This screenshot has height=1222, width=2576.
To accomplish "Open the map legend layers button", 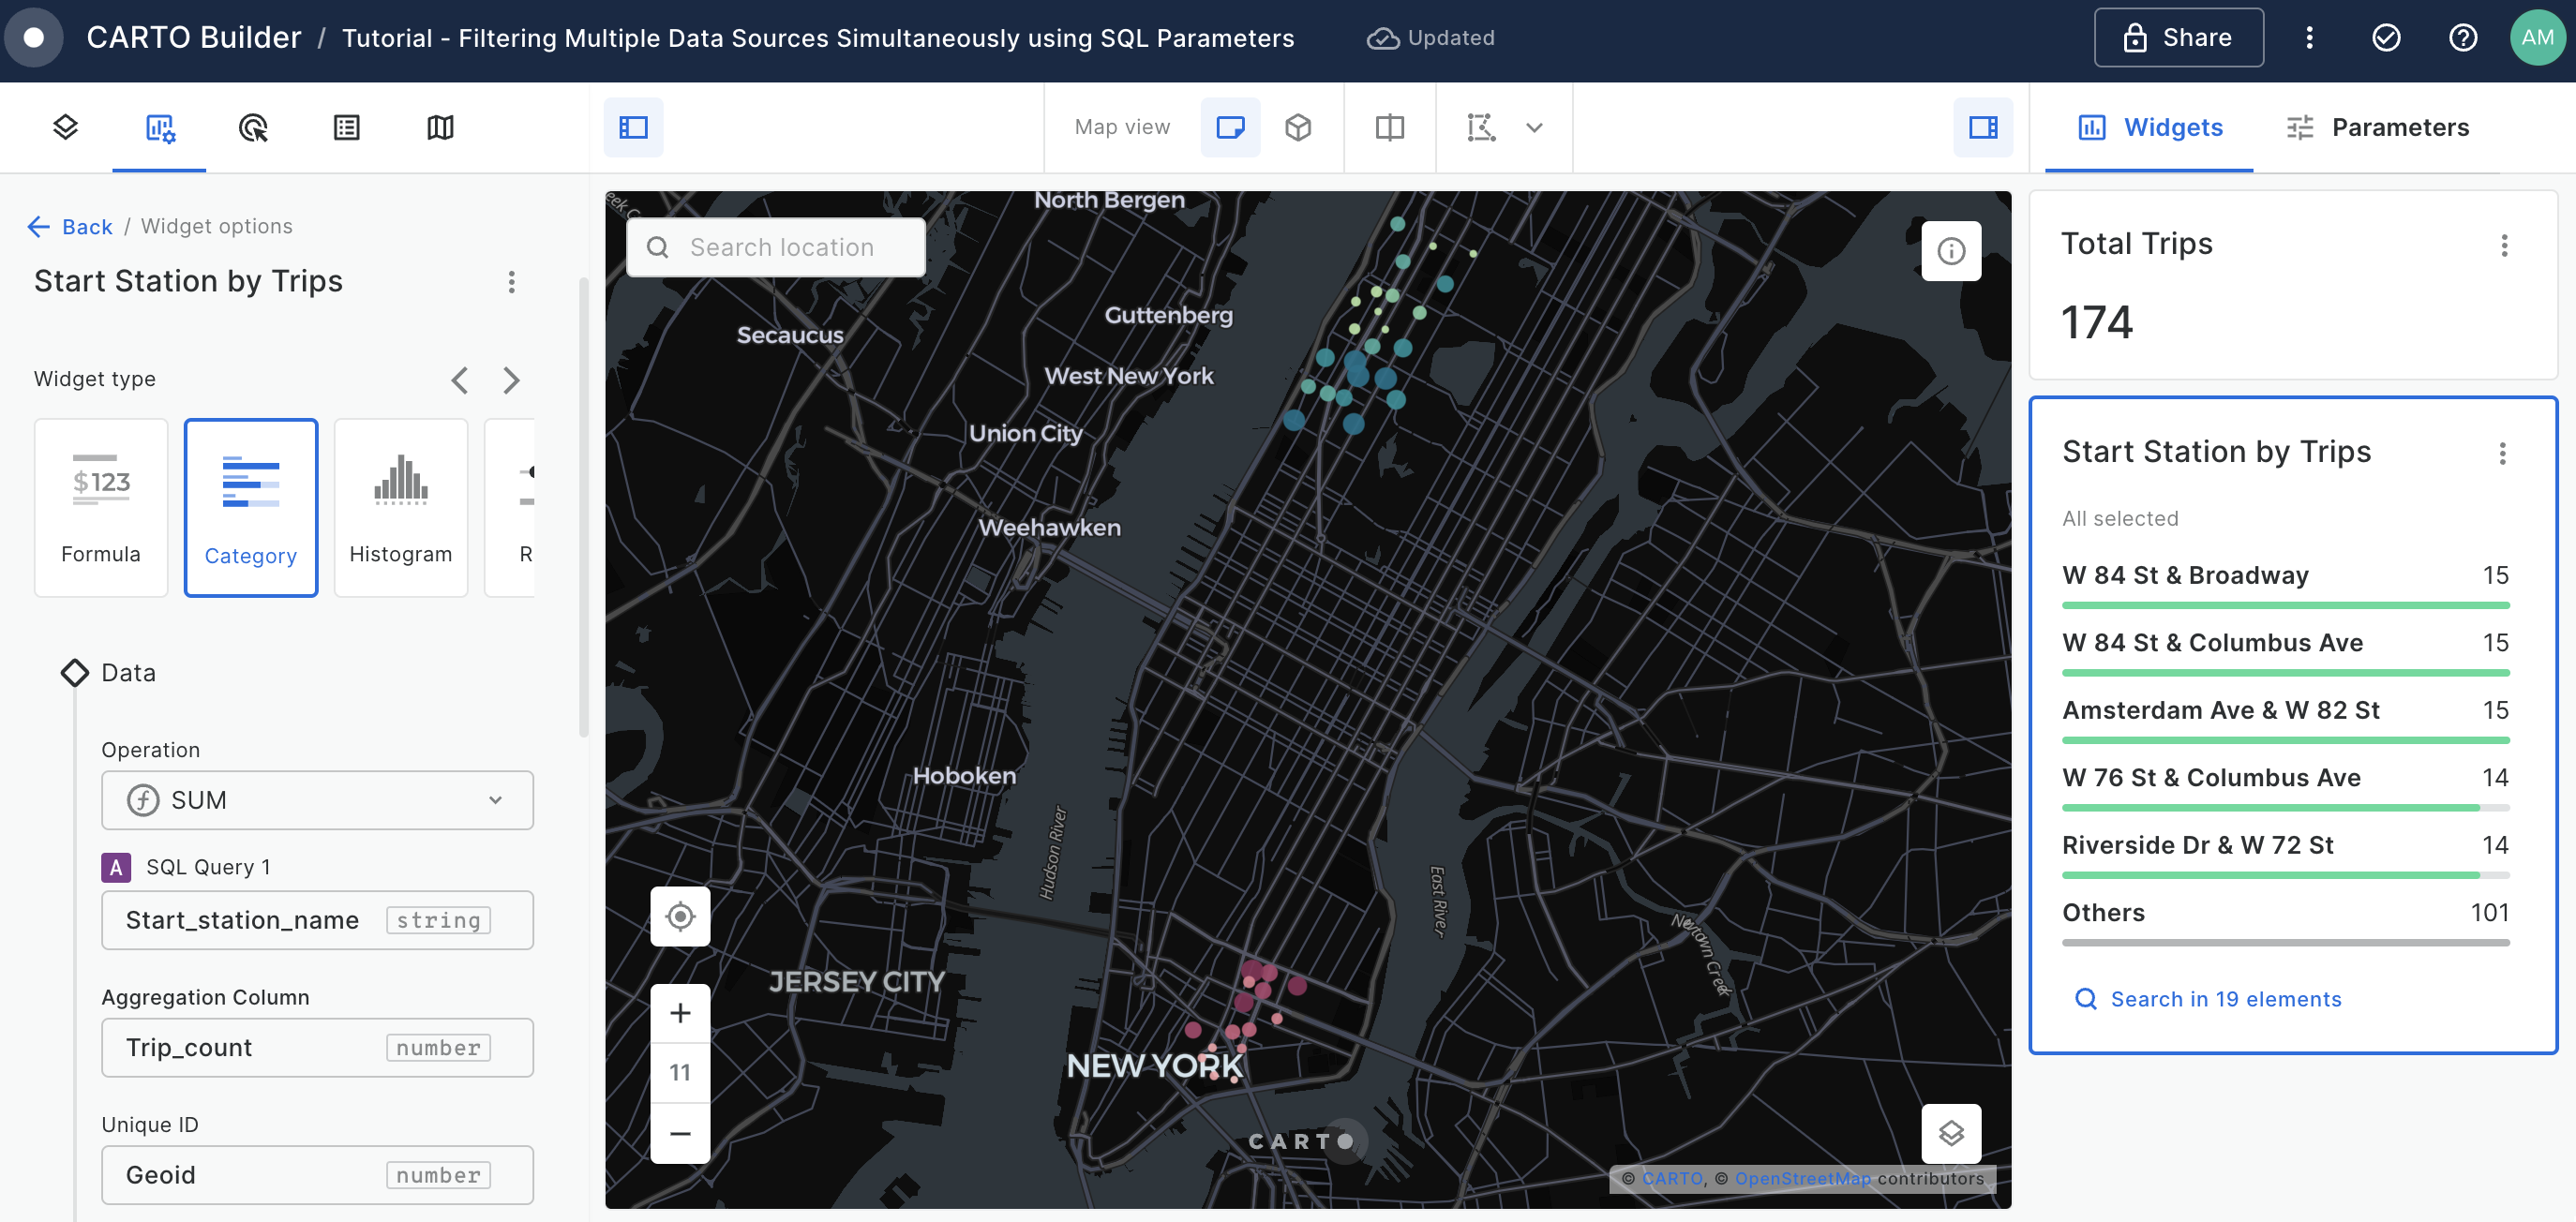I will point(1950,1133).
